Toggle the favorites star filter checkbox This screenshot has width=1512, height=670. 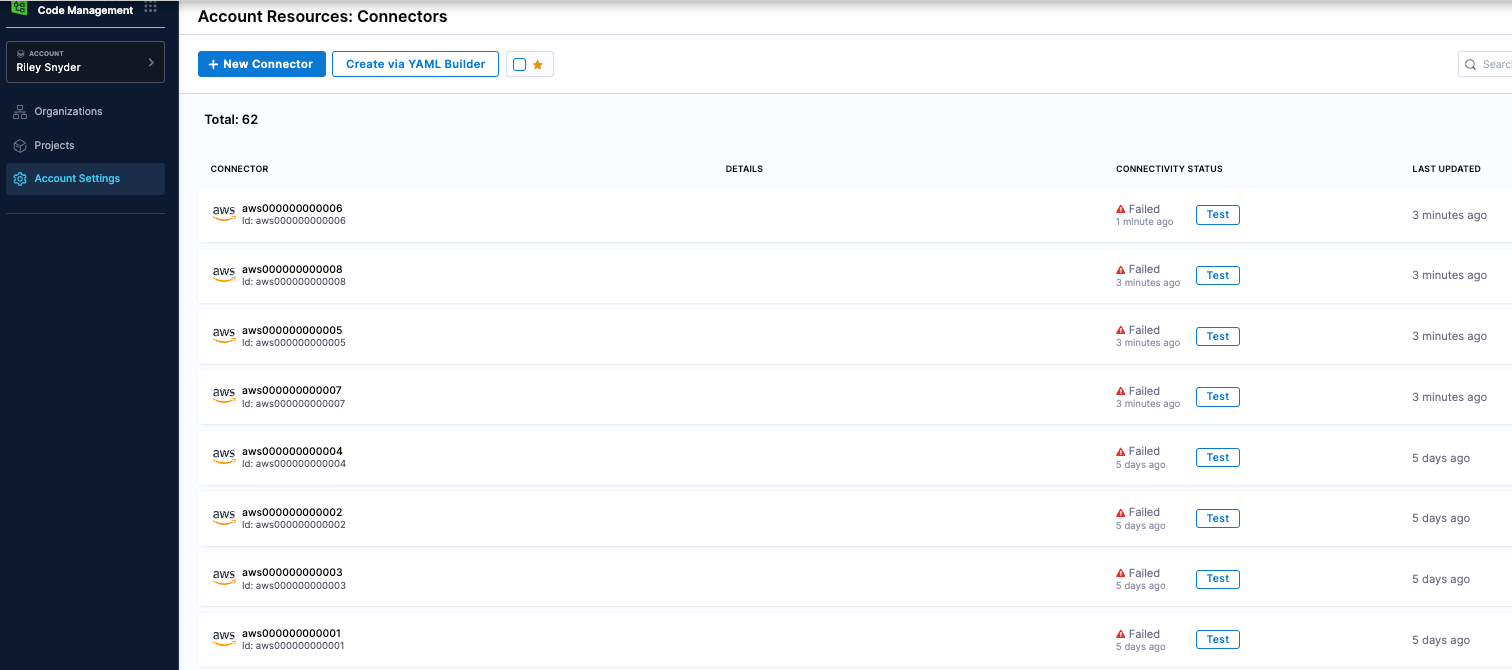coord(519,65)
